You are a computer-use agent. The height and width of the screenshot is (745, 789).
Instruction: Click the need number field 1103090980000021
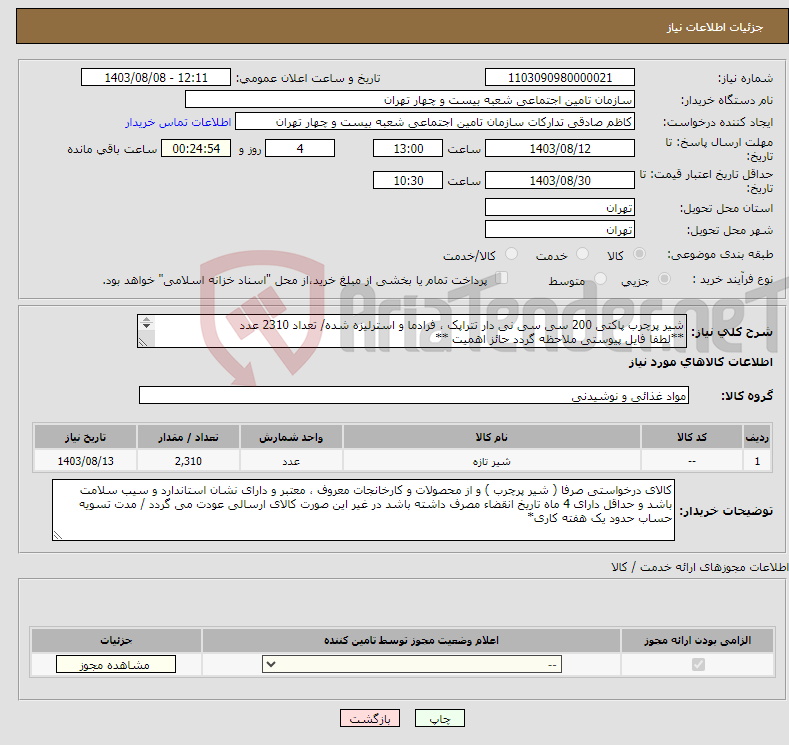coord(560,77)
